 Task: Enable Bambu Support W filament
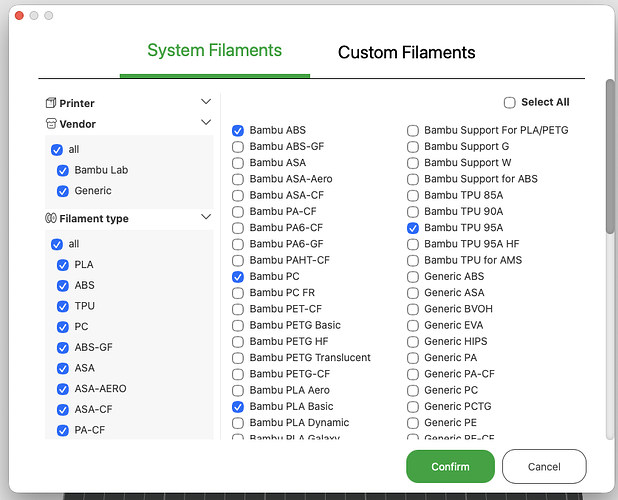click(x=413, y=163)
